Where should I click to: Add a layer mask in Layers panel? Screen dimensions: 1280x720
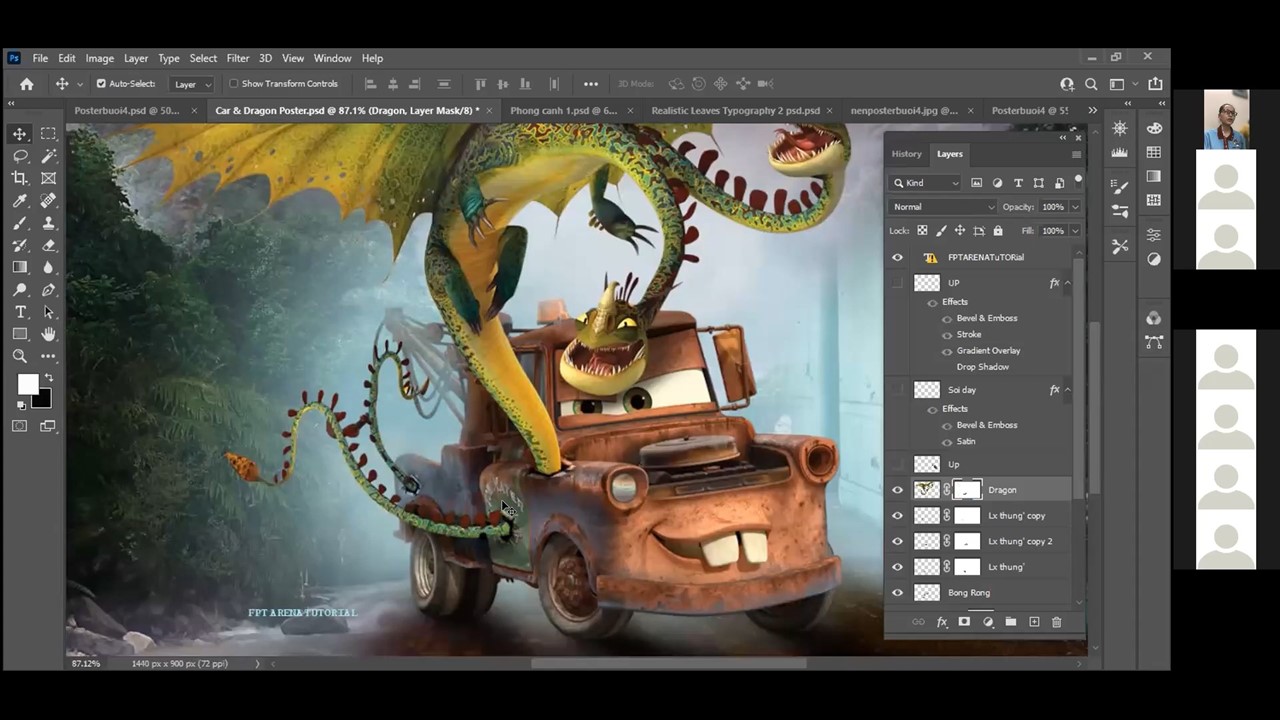[x=964, y=622]
